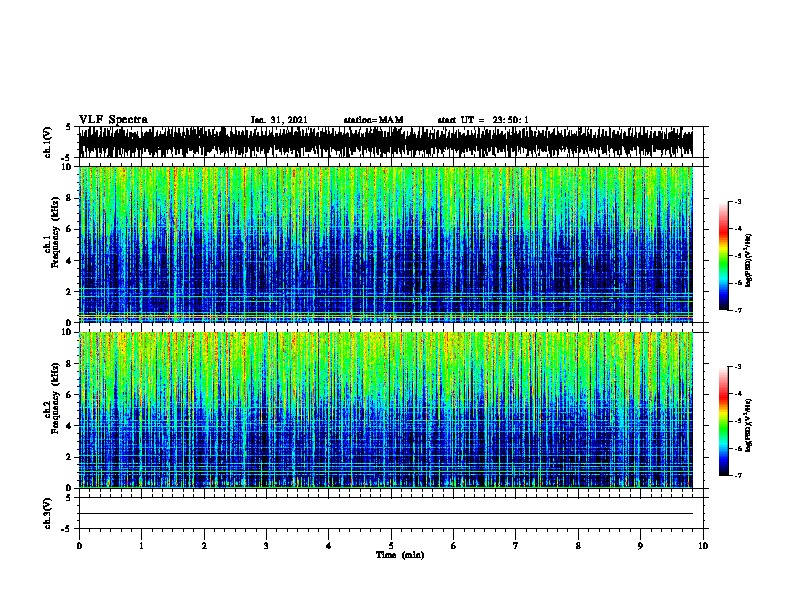
Task: Click the ch.2 color bar log(PSD) unit label
Action: coord(748,426)
